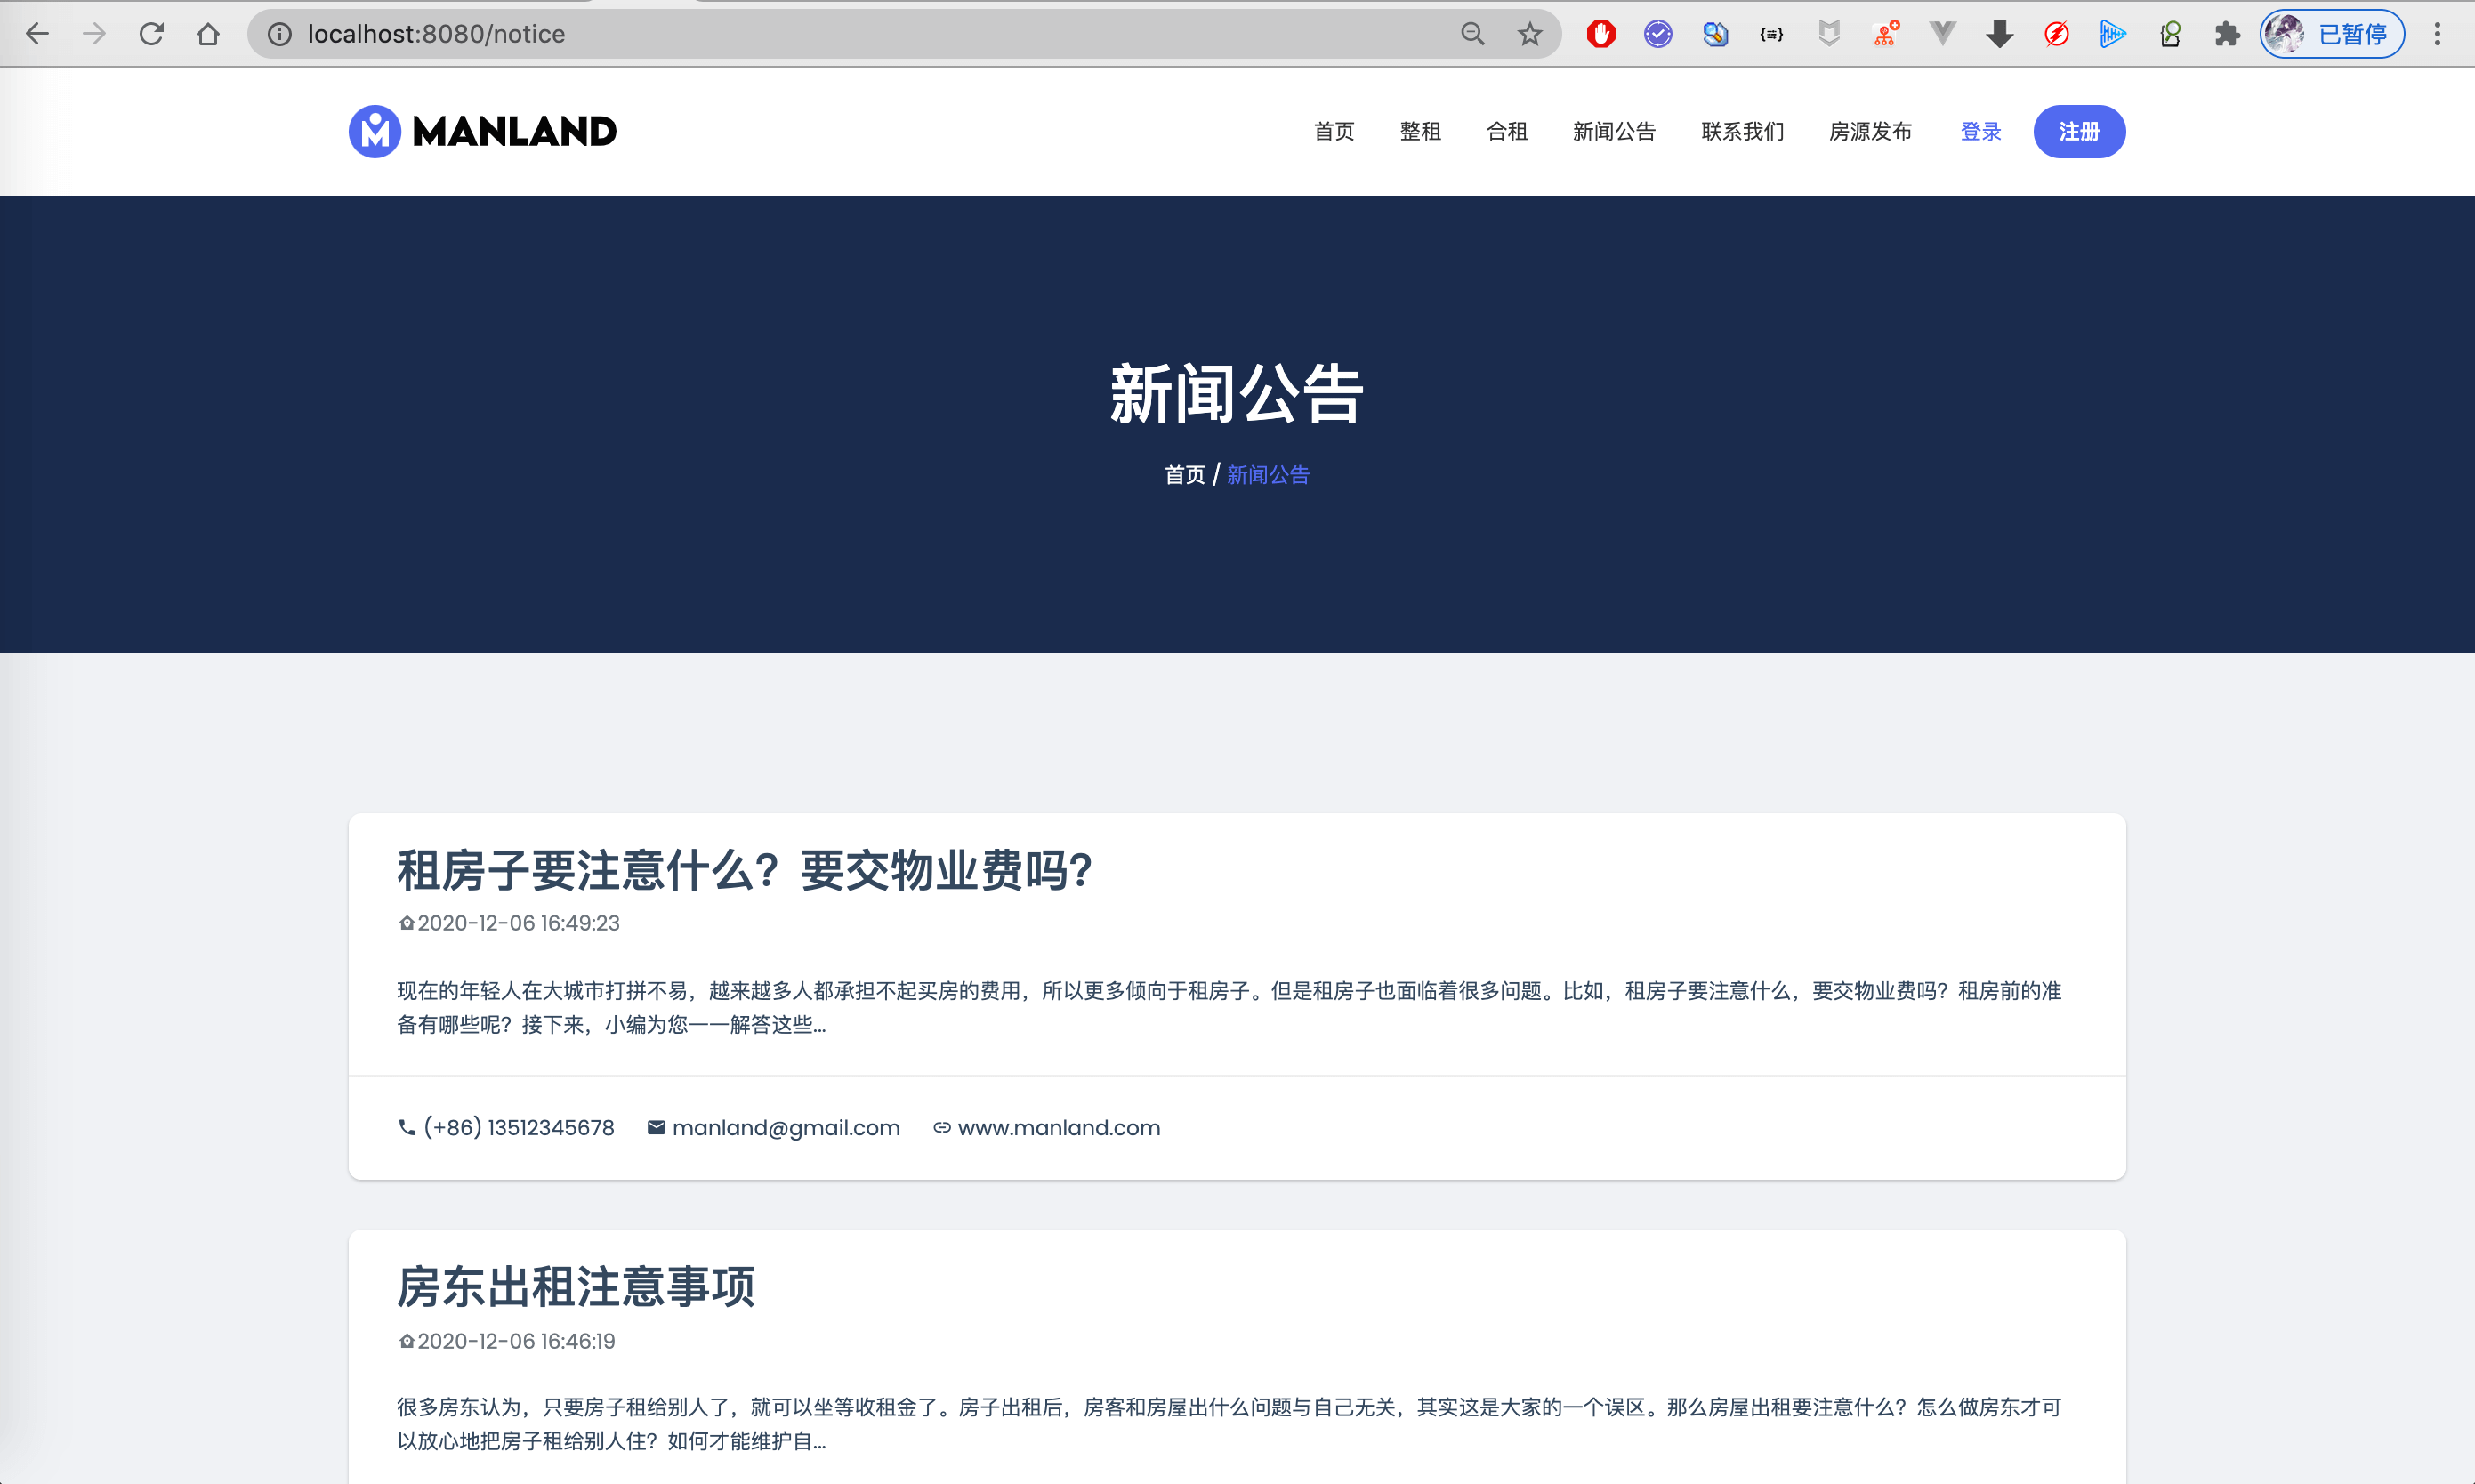2475x1484 pixels.
Task: Open Chrome three-dot menu
Action: pos(2437,34)
